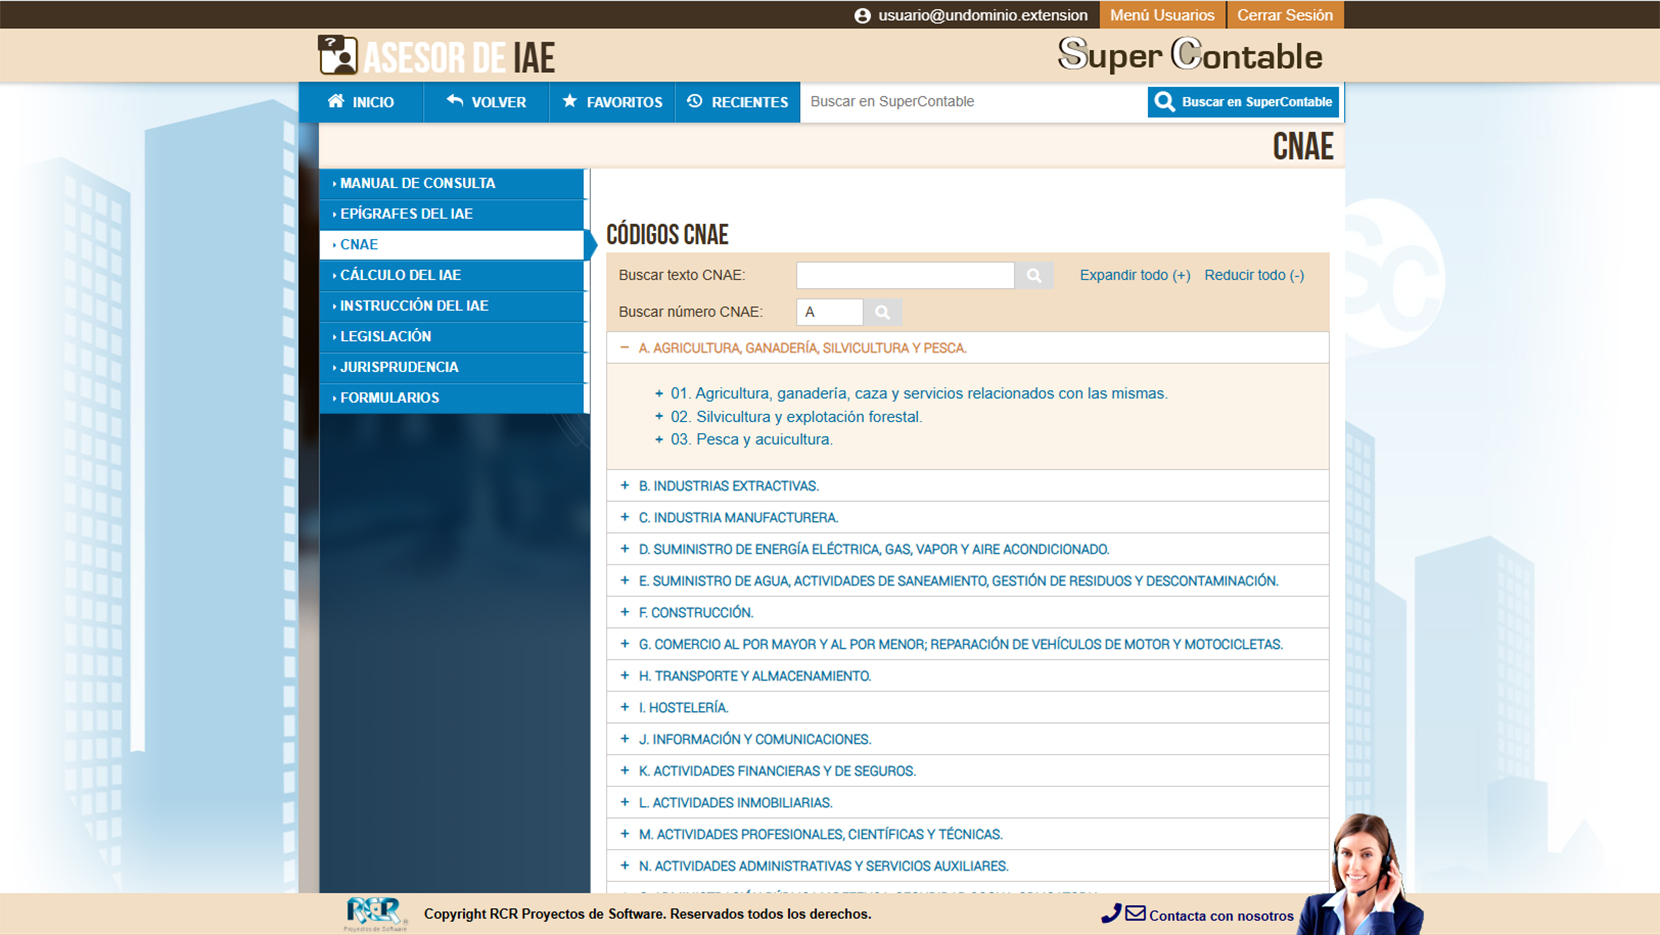The width and height of the screenshot is (1660, 935).
Task: Select CNAE in the sidebar menu
Action: click(452, 244)
